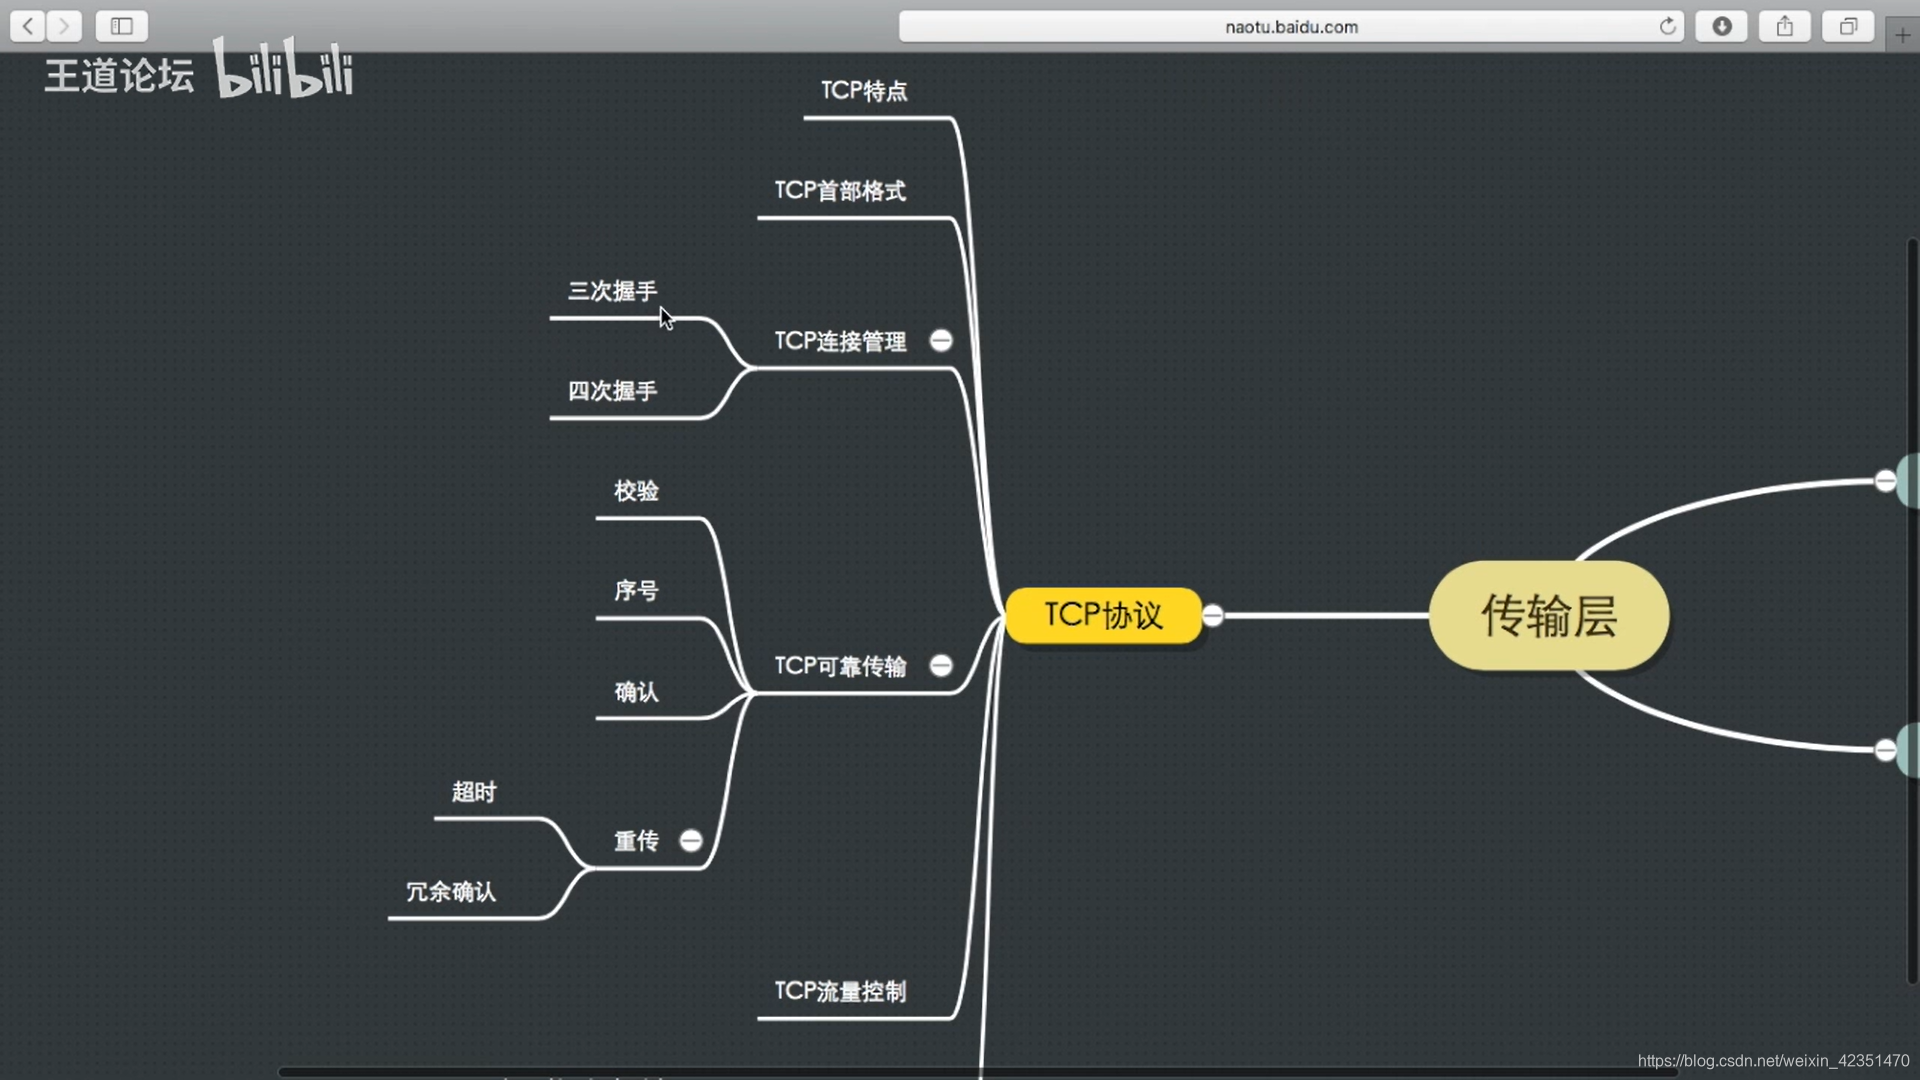Collapse the upper right branch of 传输层
This screenshot has height=1080, width=1920.
(x=1886, y=481)
